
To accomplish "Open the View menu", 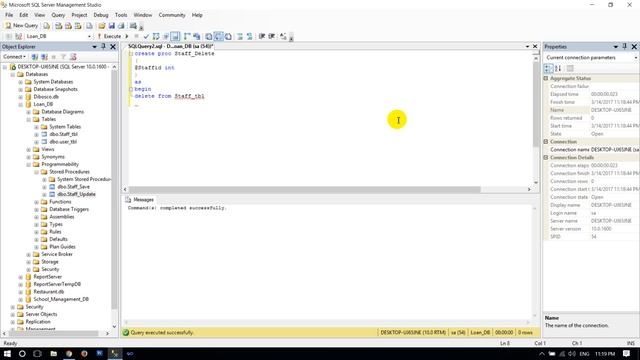I will [40, 15].
